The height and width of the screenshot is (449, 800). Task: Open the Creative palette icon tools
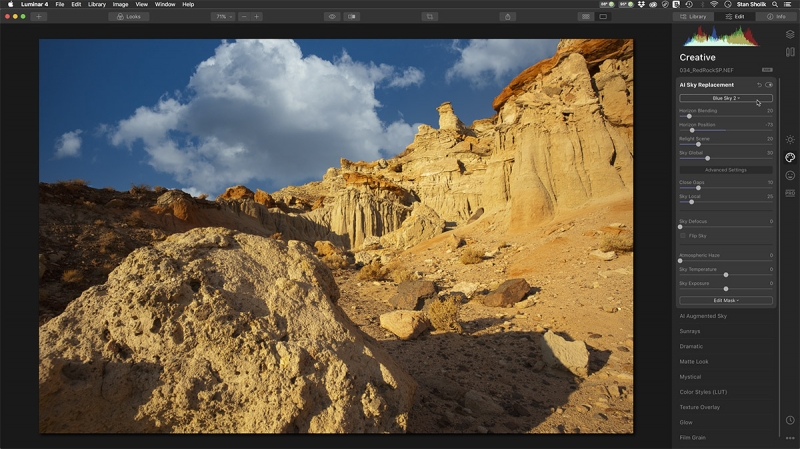click(x=790, y=157)
